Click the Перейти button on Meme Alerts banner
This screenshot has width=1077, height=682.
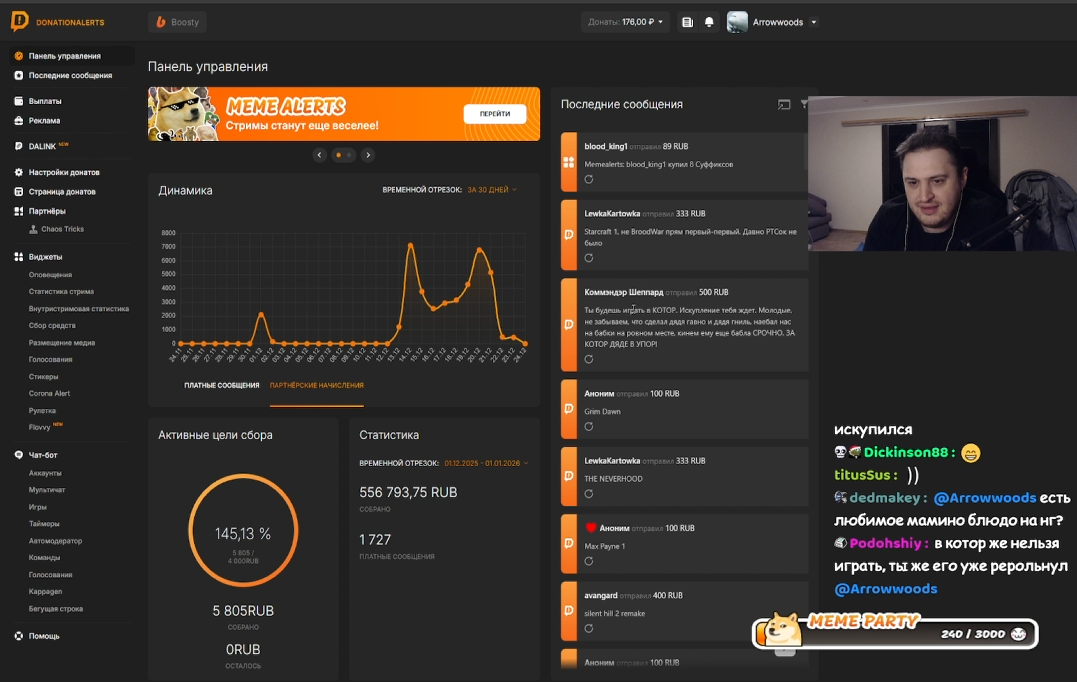(x=495, y=114)
